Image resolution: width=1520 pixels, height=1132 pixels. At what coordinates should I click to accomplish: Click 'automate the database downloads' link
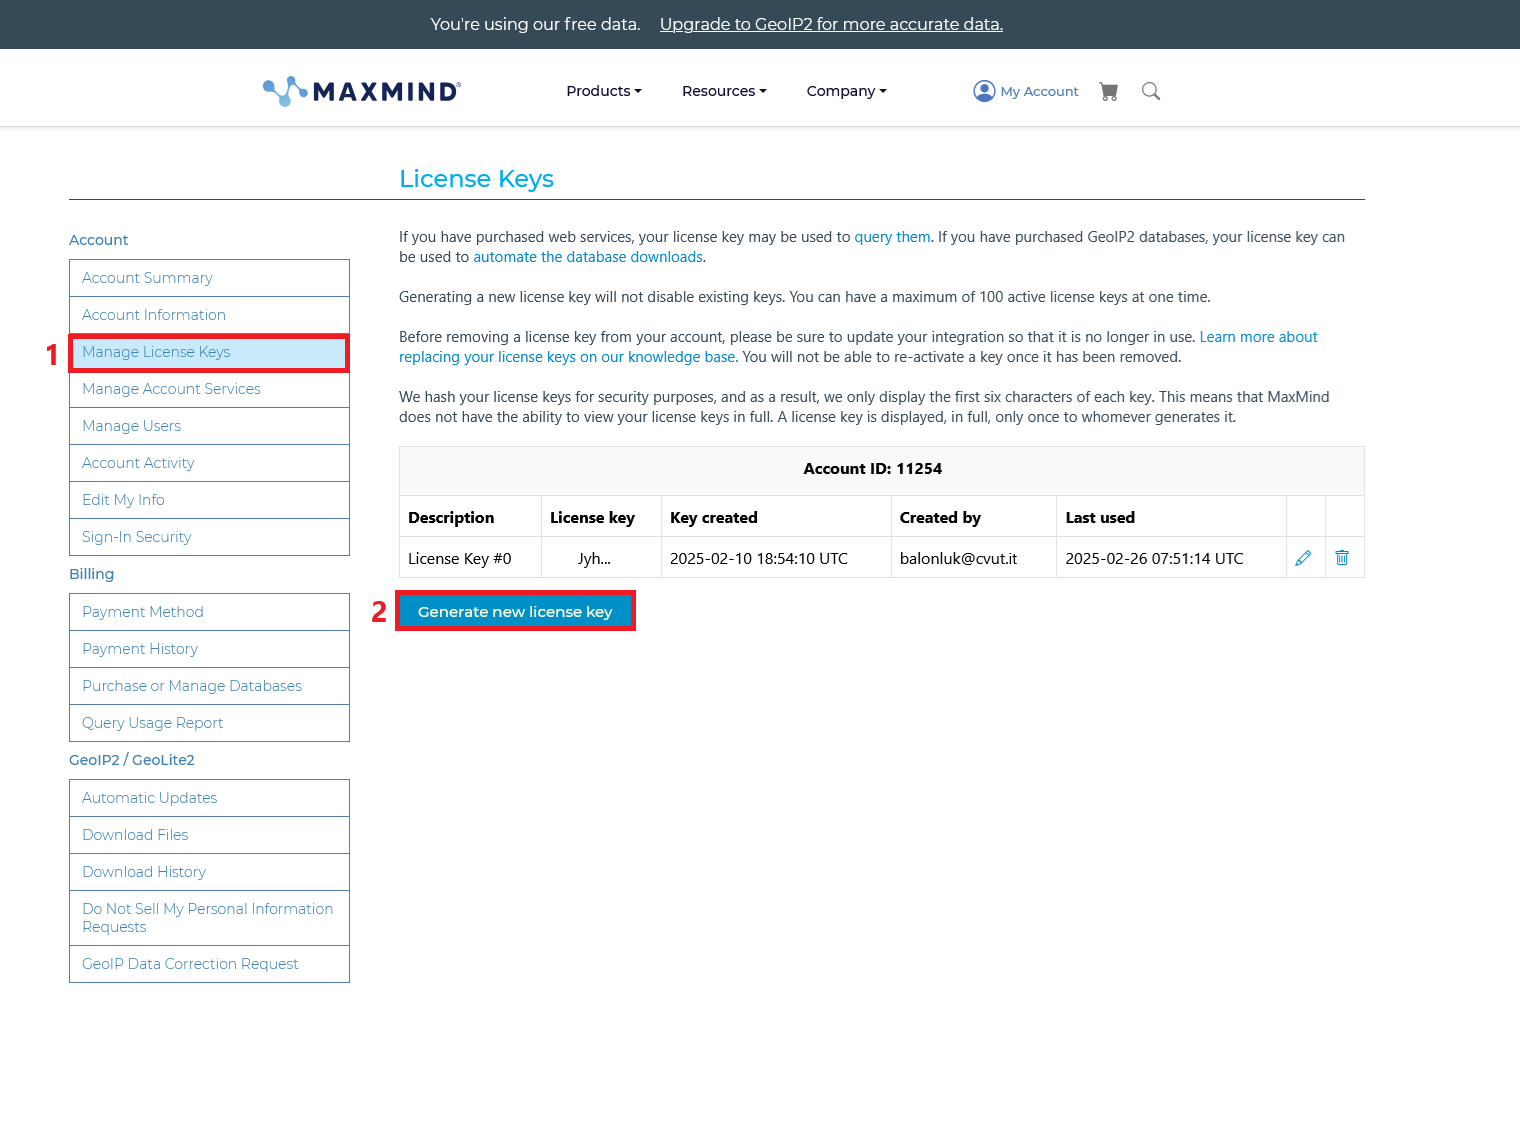point(588,257)
